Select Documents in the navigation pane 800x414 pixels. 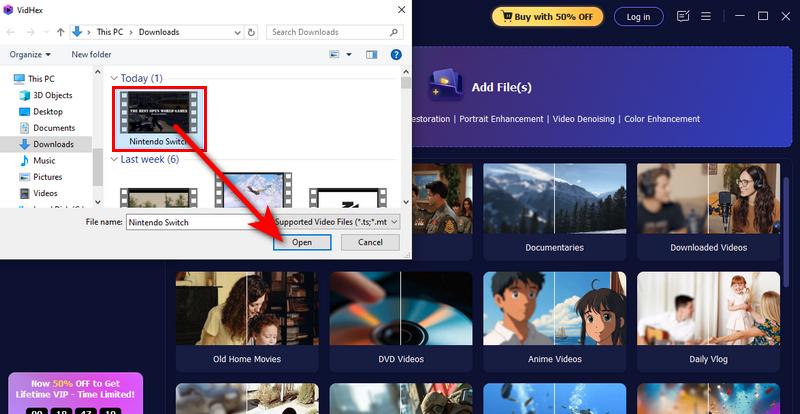pos(54,128)
